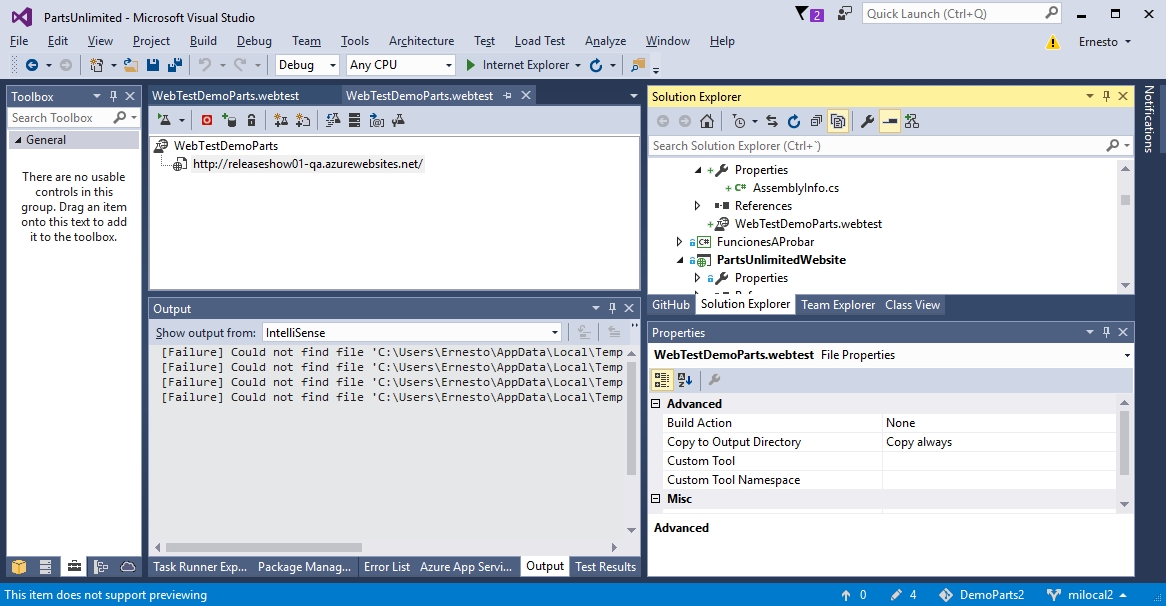Click the red Add Recording button
1166x606 pixels.
click(207, 120)
